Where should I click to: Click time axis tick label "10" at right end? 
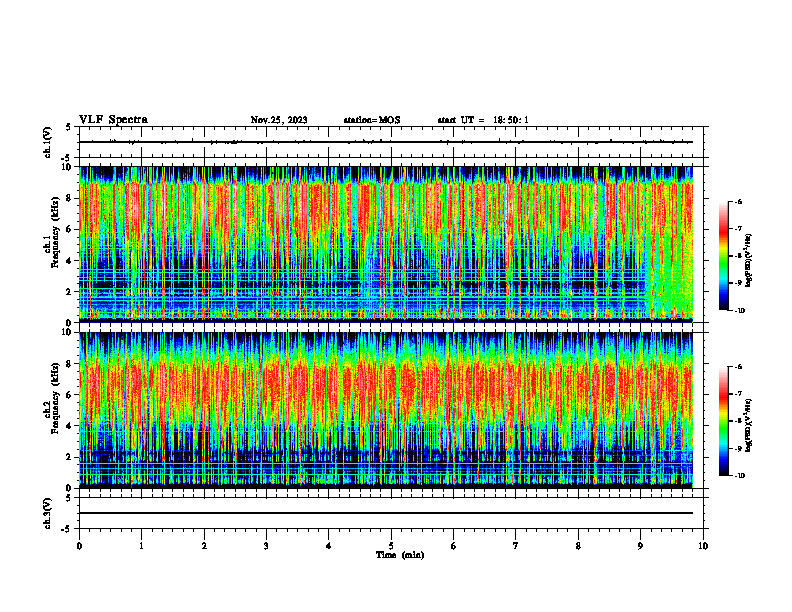703,546
